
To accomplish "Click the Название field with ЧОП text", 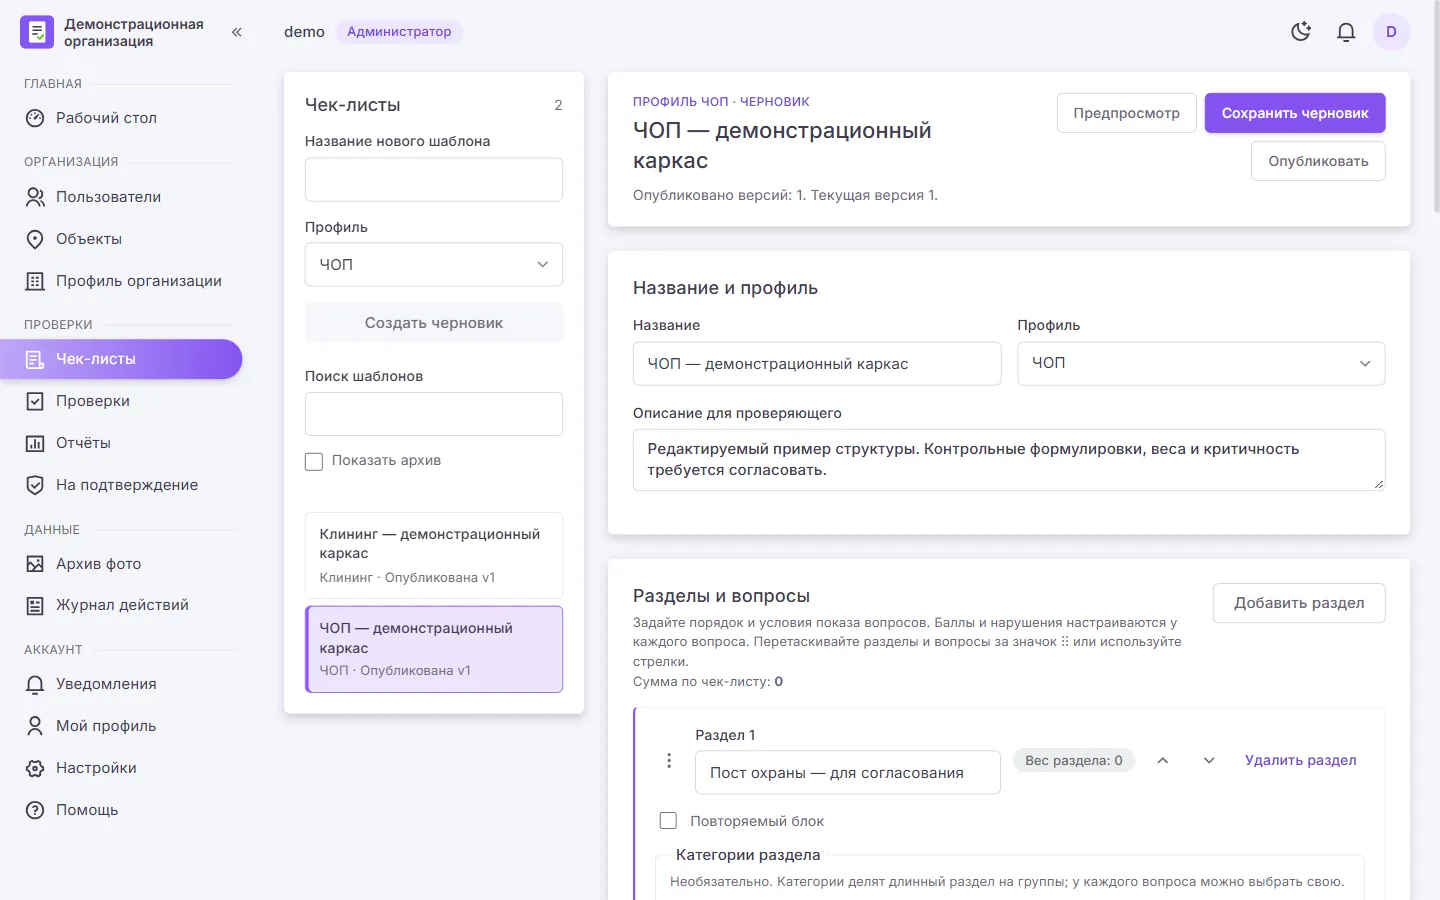I will pyautogui.click(x=817, y=364).
